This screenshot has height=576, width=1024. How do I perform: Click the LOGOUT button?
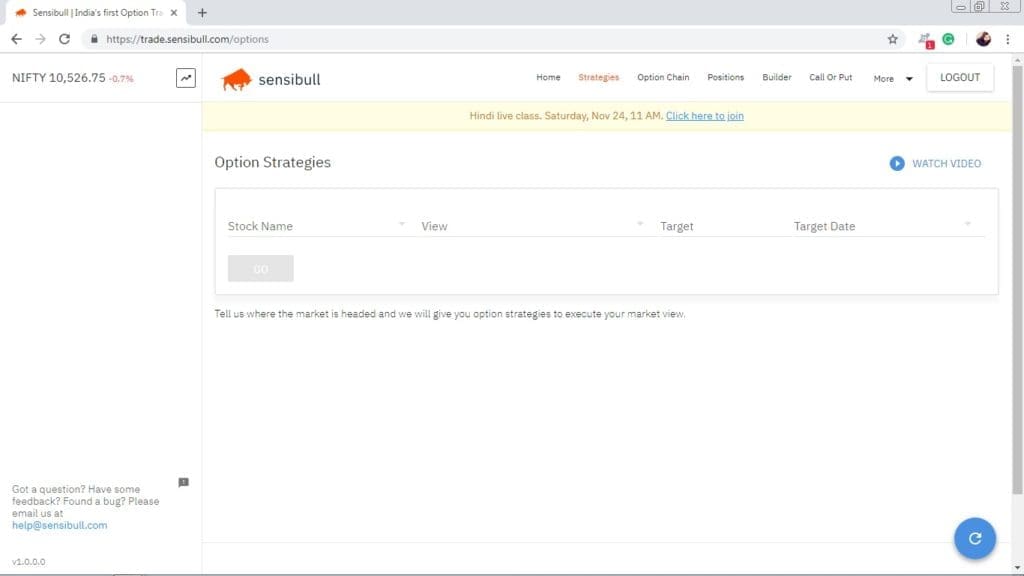pos(960,78)
